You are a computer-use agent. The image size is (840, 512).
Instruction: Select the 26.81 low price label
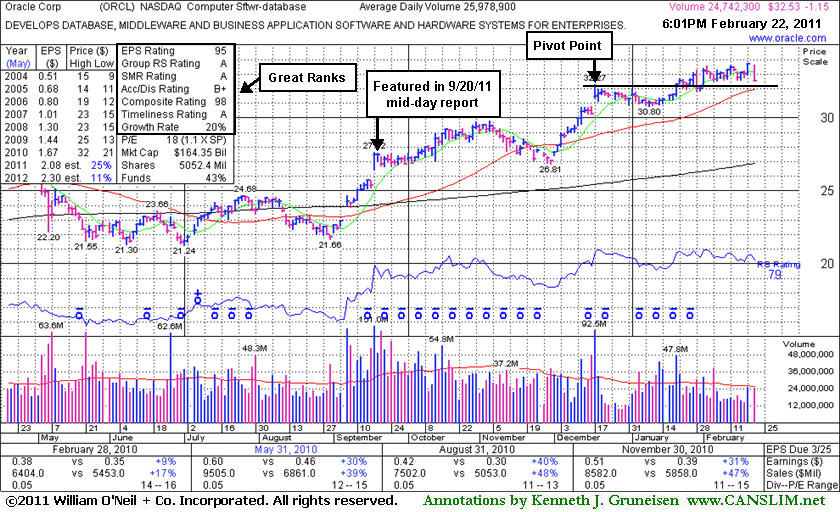click(x=550, y=169)
